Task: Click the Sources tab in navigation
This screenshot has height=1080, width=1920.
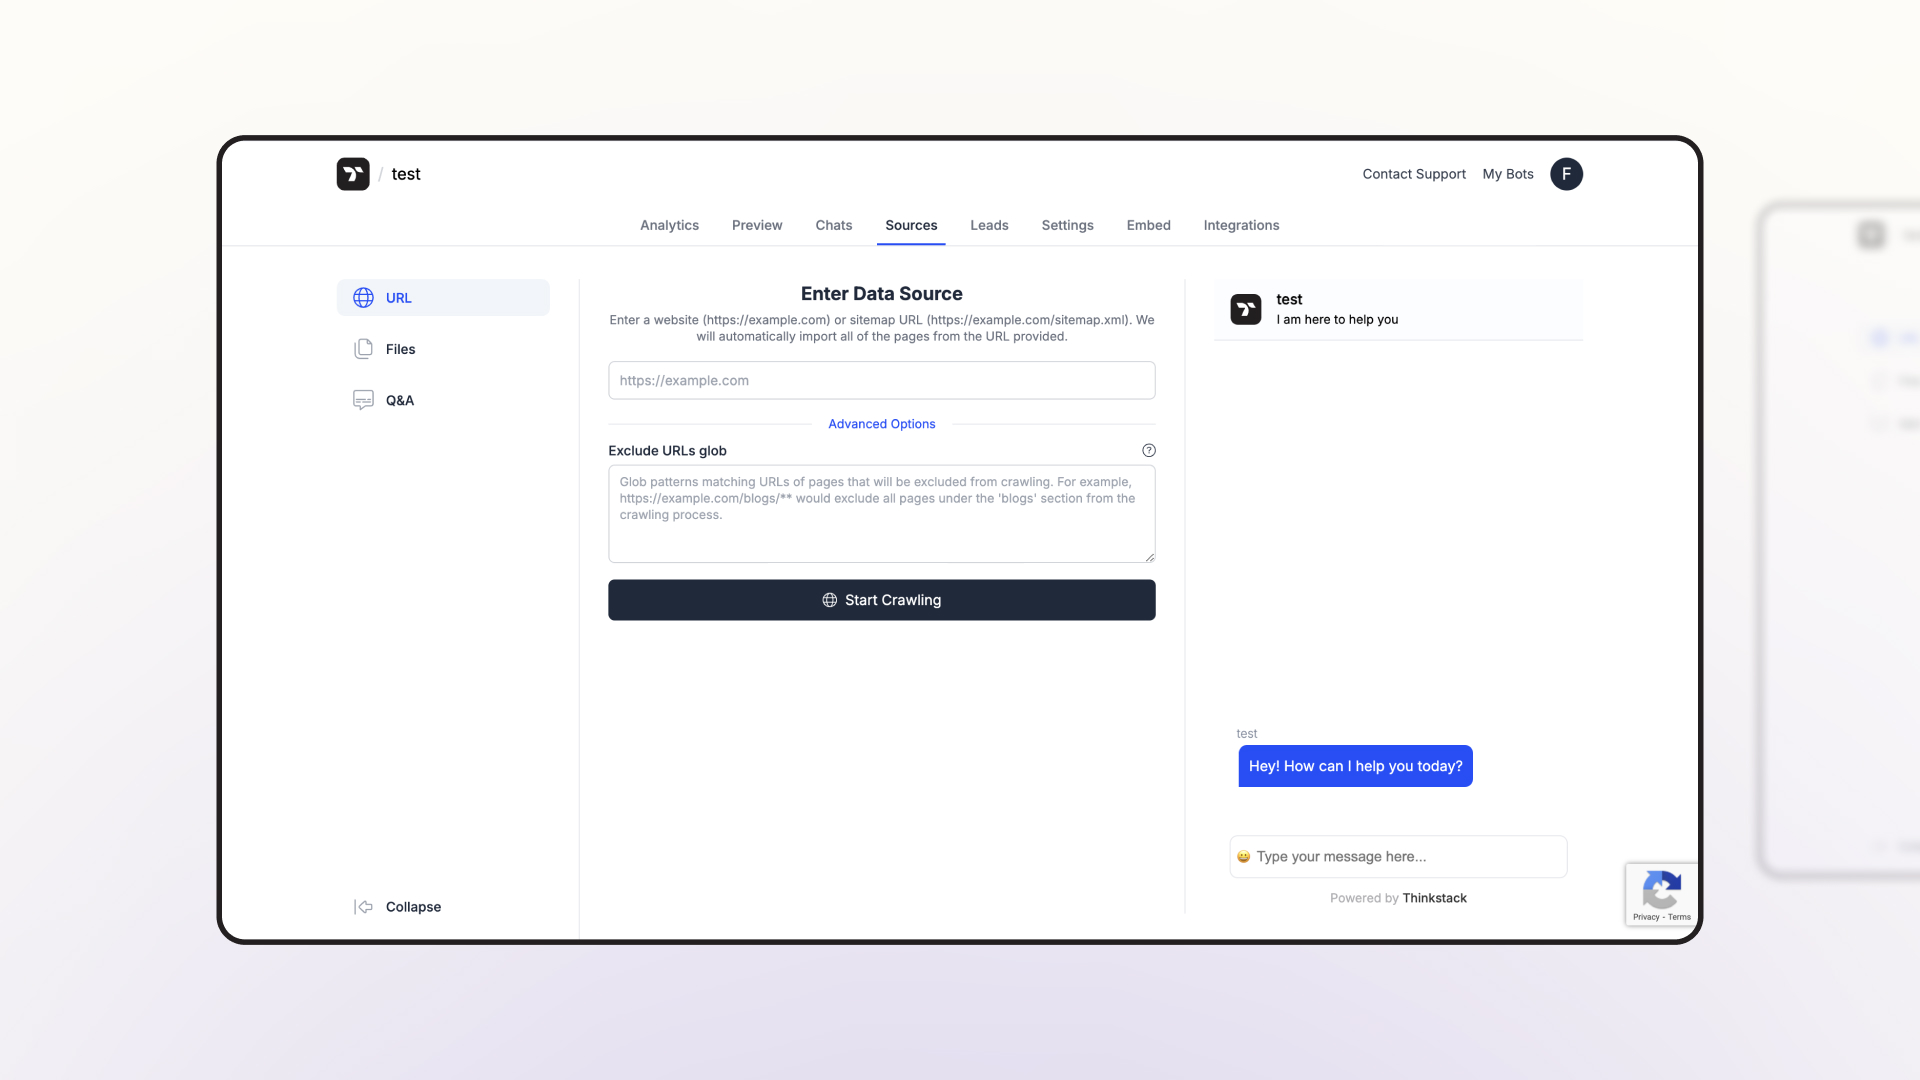Action: [911, 224]
